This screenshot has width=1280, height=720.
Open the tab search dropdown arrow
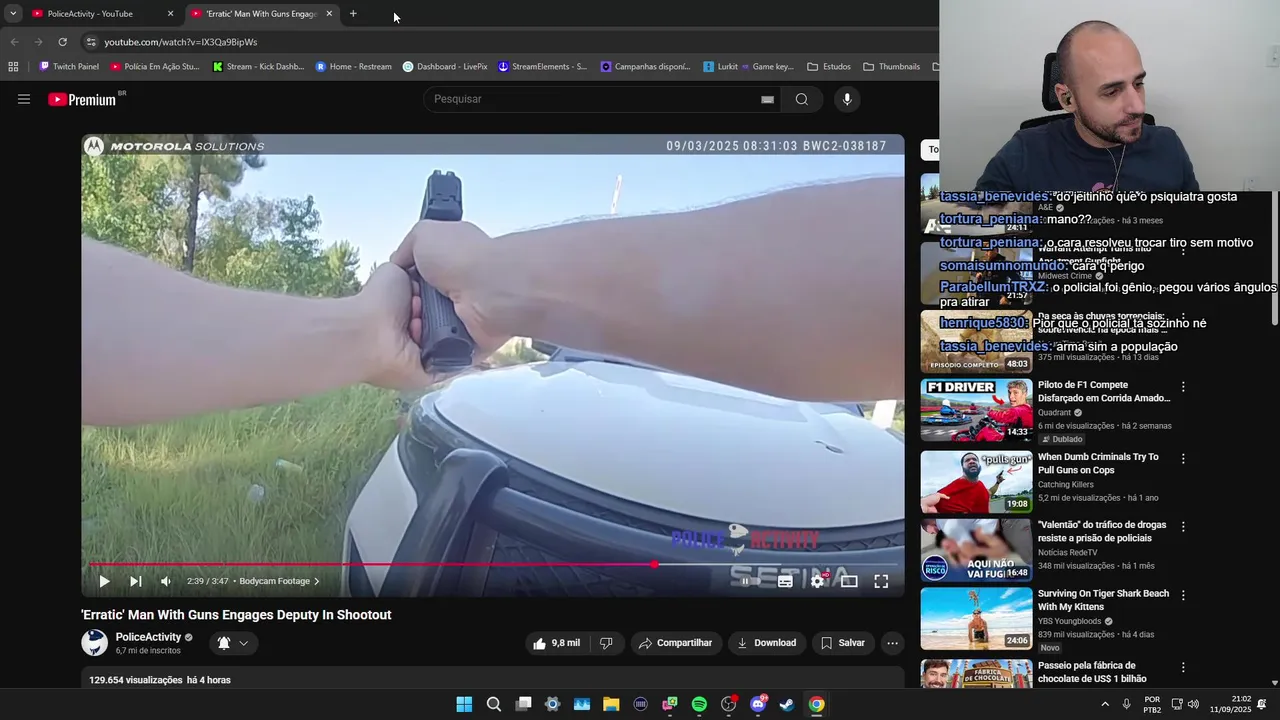pos(13,14)
